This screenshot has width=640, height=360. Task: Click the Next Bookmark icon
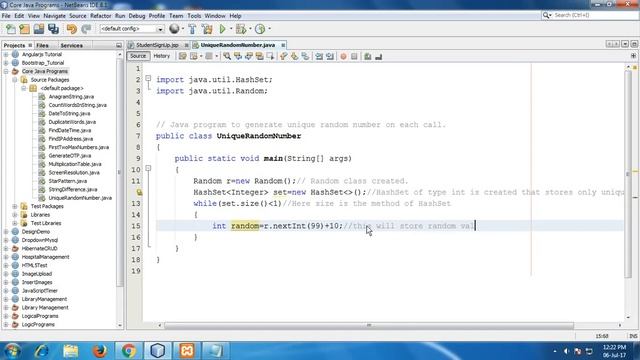[x=294, y=56]
